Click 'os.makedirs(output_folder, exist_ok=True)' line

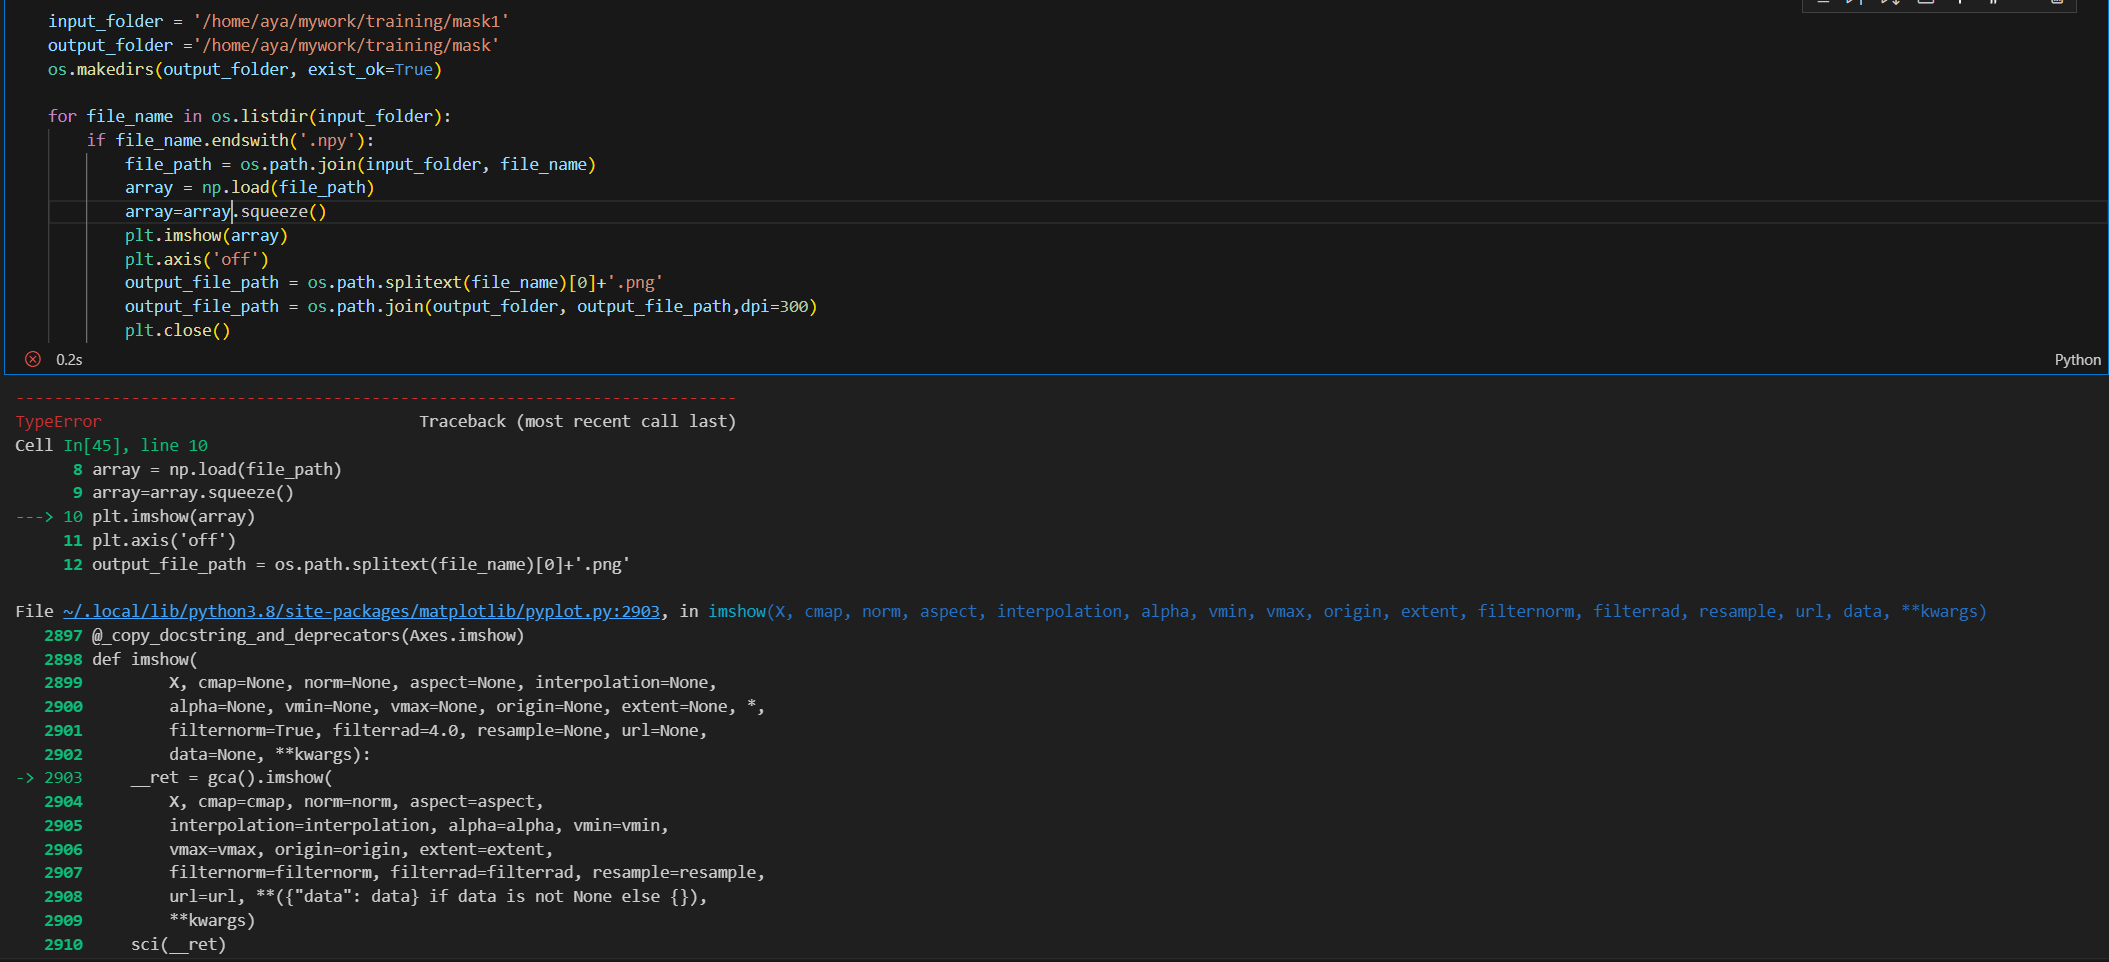pos(245,69)
